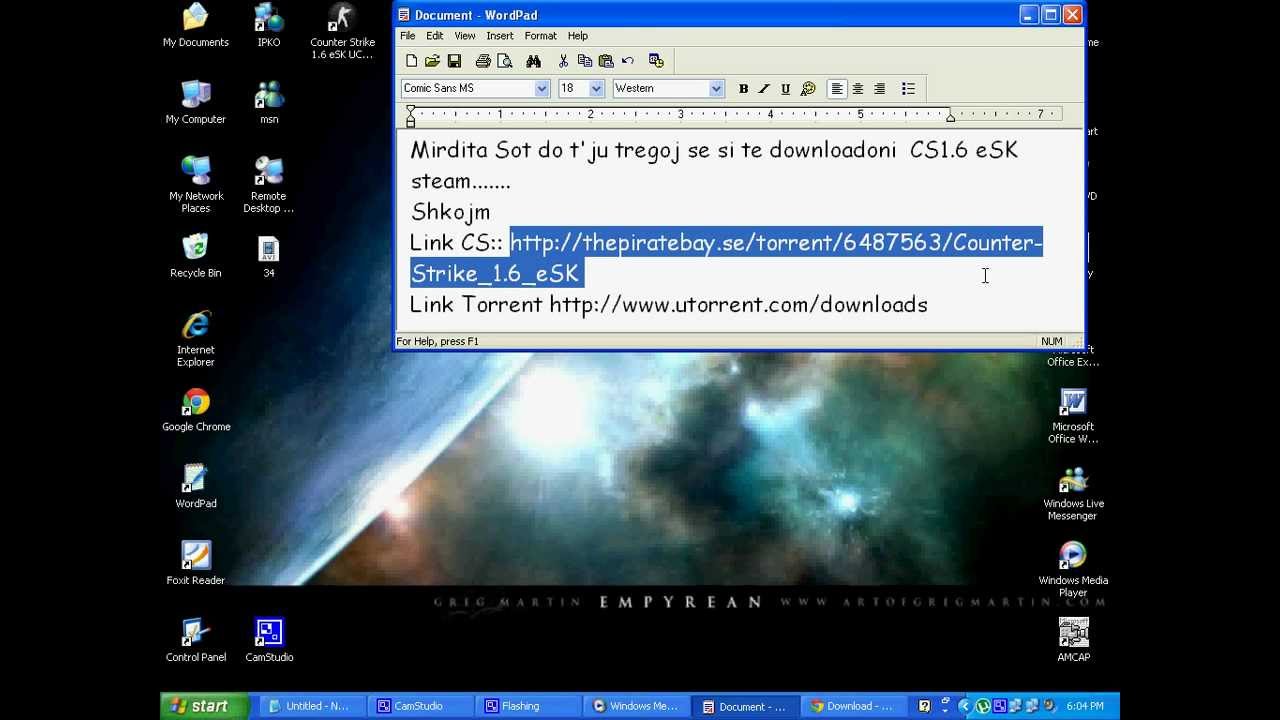Select the Recycle Bin icon
Viewport: 1280px width, 720px height.
tap(196, 257)
